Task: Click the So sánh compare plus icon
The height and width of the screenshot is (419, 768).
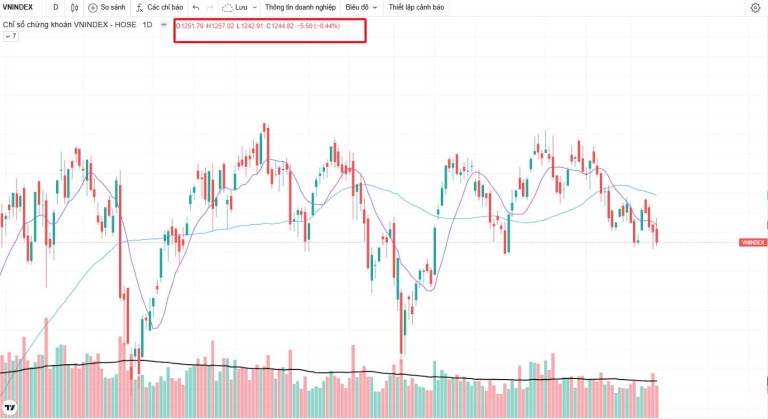Action: [93, 8]
